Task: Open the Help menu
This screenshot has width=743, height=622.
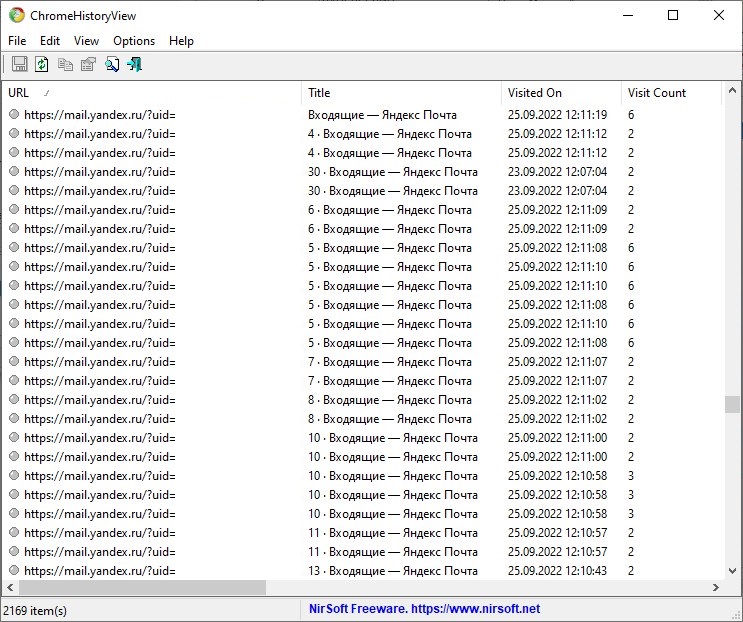Action: pos(181,41)
